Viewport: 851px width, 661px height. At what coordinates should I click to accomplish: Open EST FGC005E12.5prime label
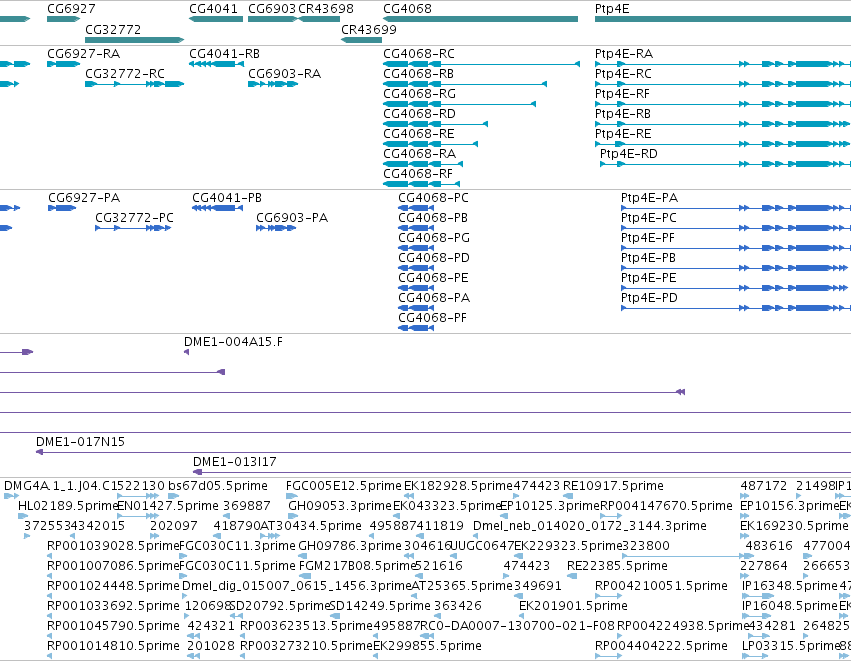coord(344,486)
